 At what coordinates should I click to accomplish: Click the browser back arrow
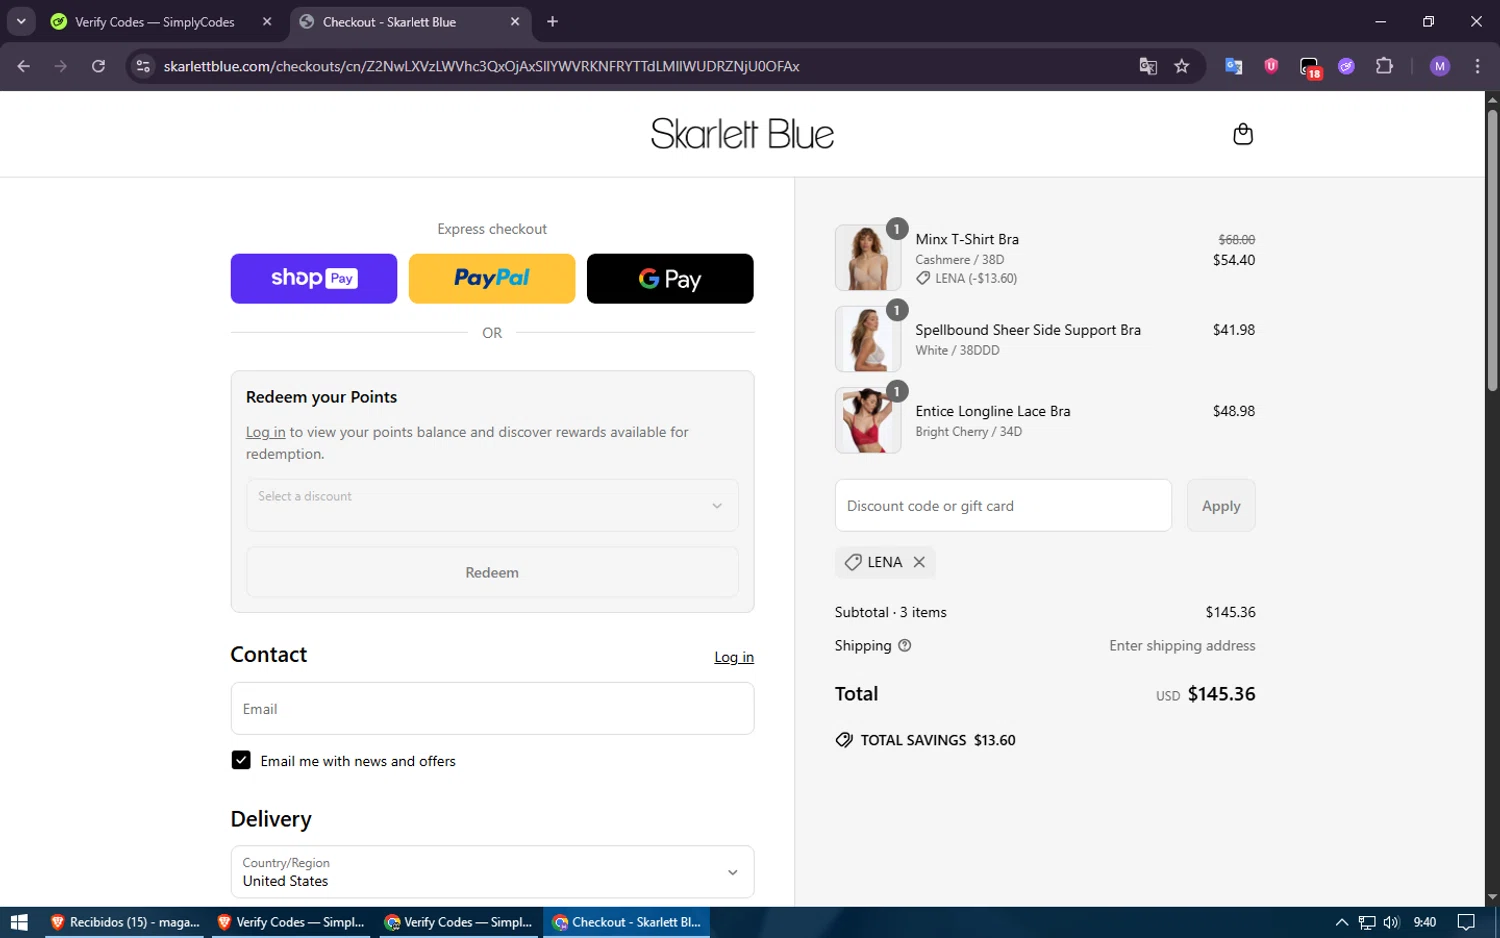click(24, 66)
